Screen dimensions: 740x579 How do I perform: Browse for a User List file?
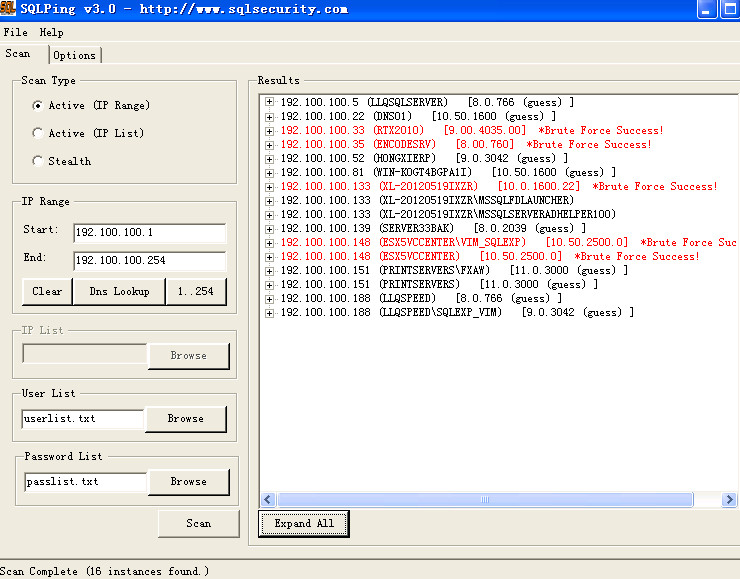pyautogui.click(x=186, y=419)
